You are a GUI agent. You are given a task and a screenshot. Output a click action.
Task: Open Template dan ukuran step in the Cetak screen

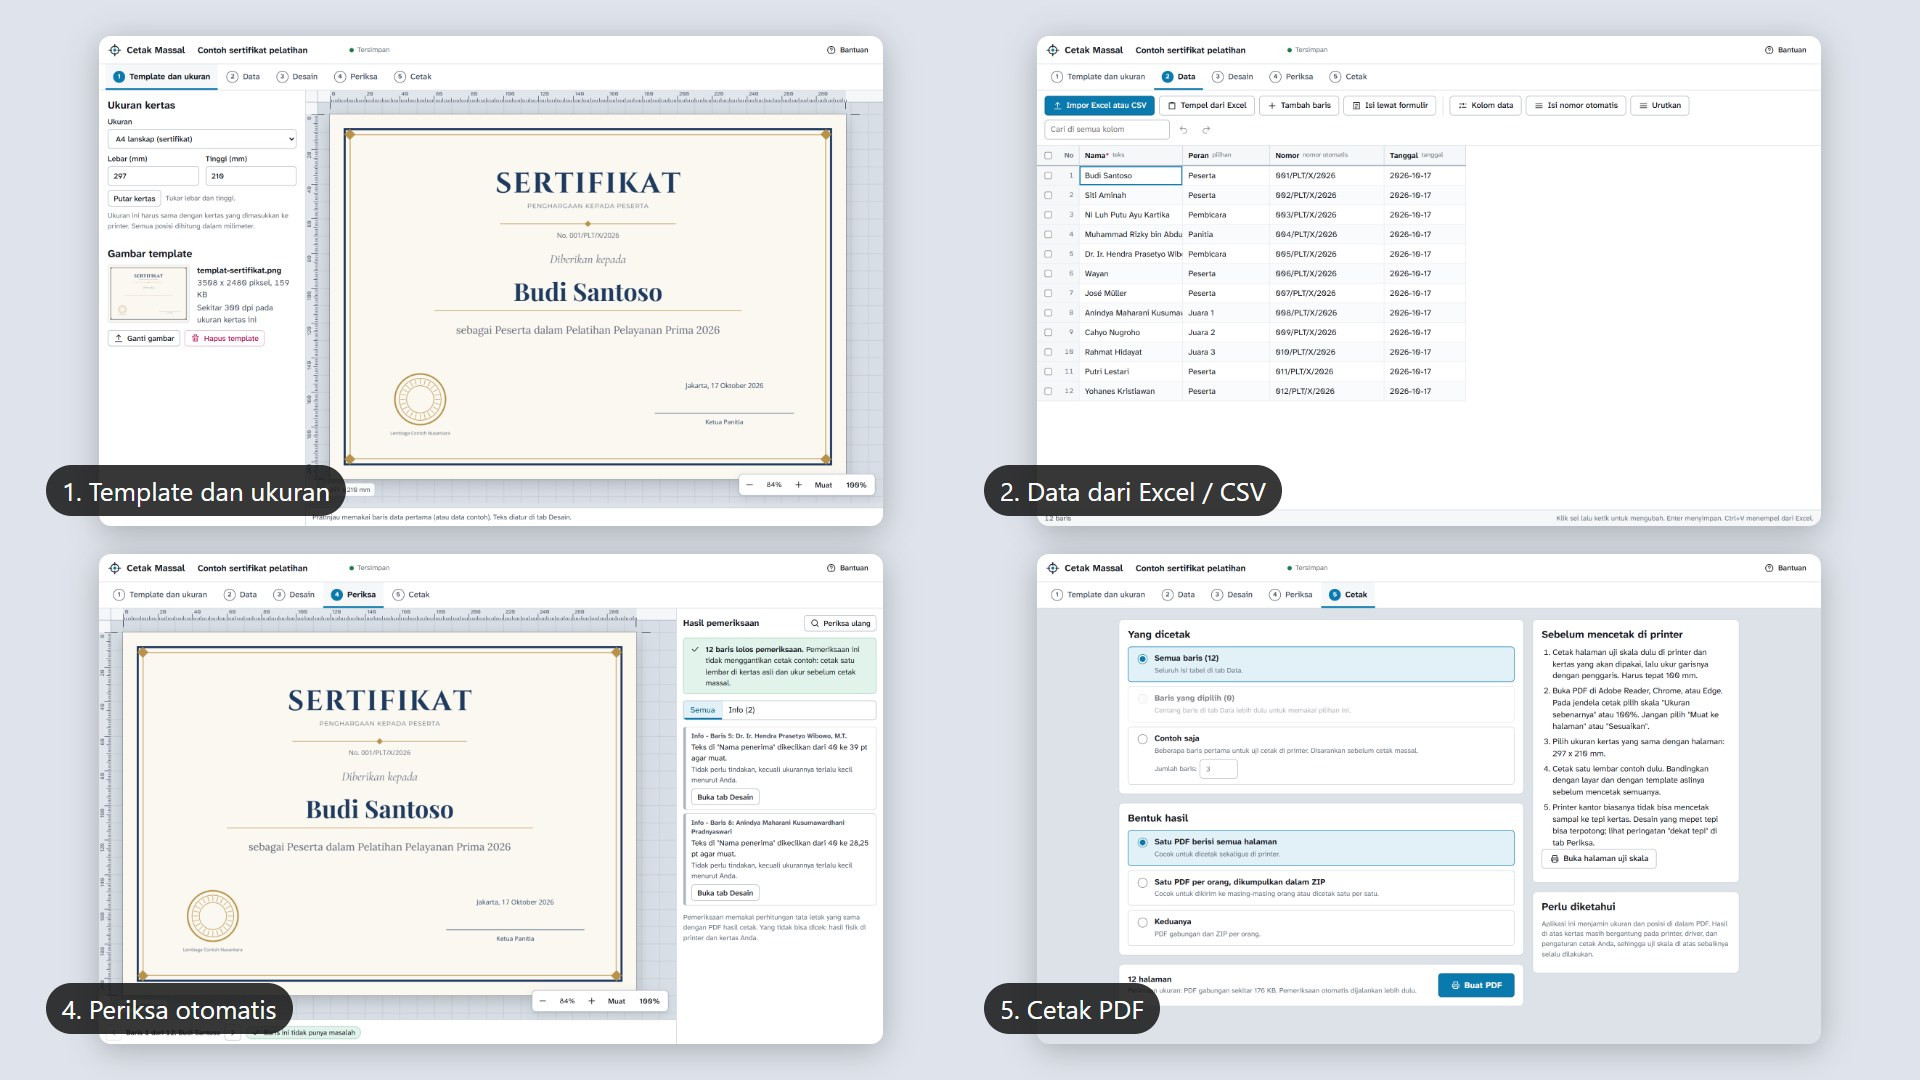(1098, 594)
